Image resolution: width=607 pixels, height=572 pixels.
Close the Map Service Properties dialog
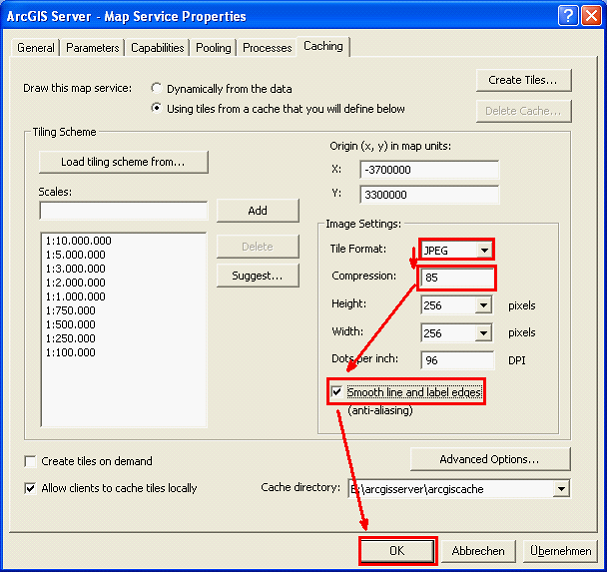(x=592, y=16)
